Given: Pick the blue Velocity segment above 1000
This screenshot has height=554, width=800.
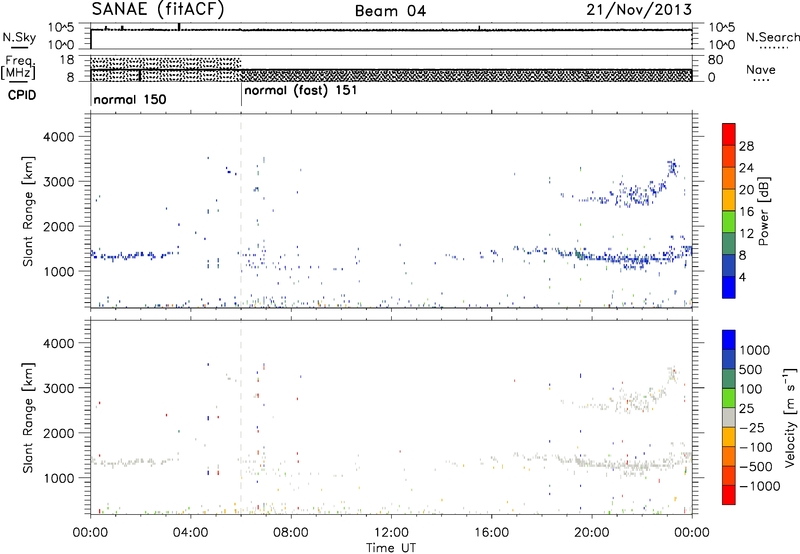Looking at the screenshot, I should coord(729,340).
